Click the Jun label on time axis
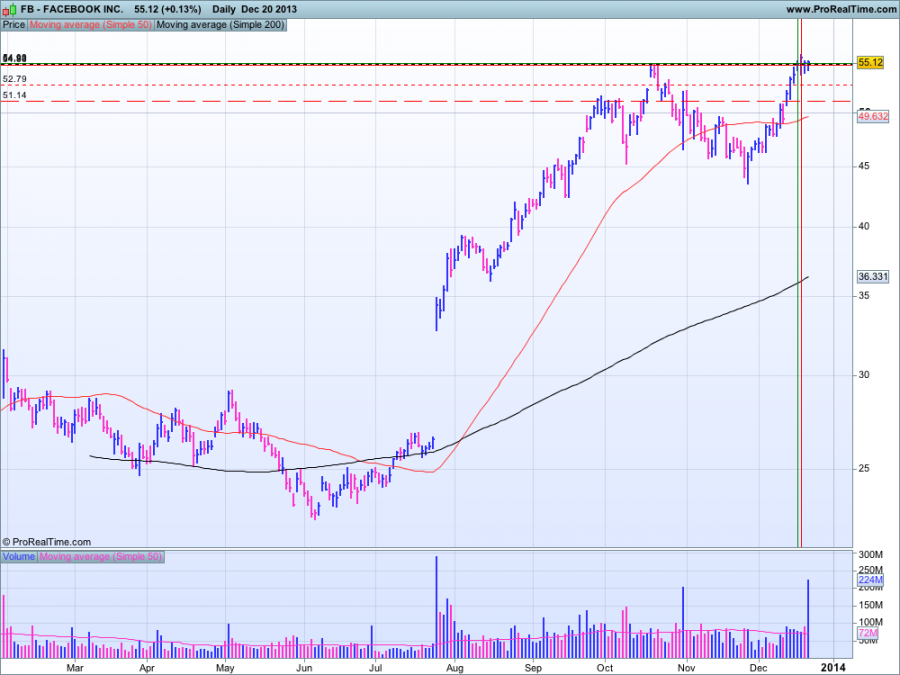This screenshot has height=675, width=900. (x=304, y=668)
